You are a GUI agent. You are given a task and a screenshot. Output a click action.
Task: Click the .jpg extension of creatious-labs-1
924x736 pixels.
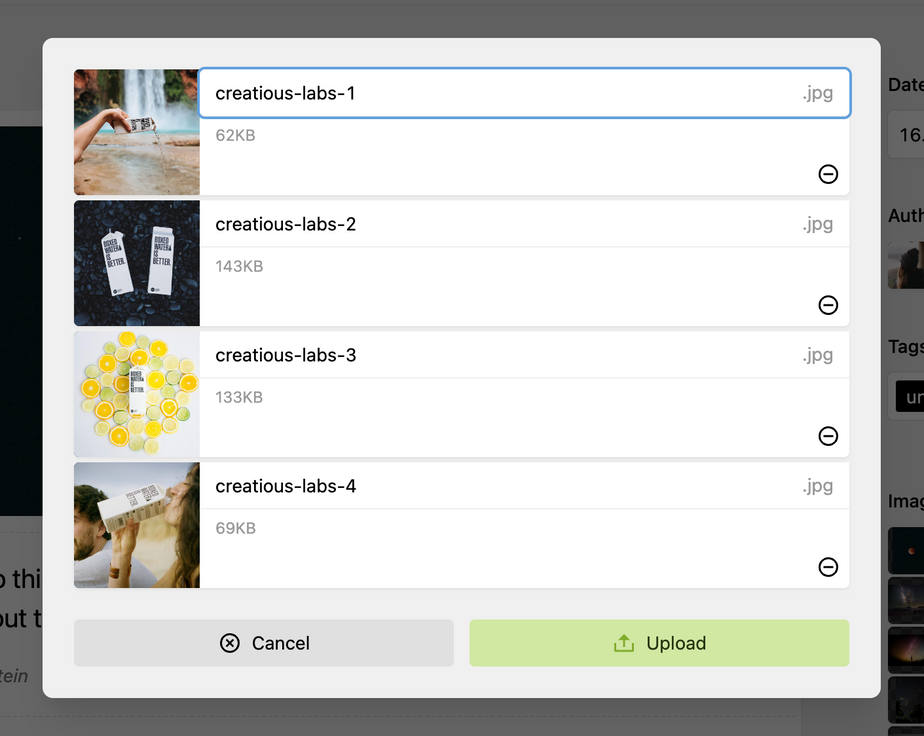[817, 93]
